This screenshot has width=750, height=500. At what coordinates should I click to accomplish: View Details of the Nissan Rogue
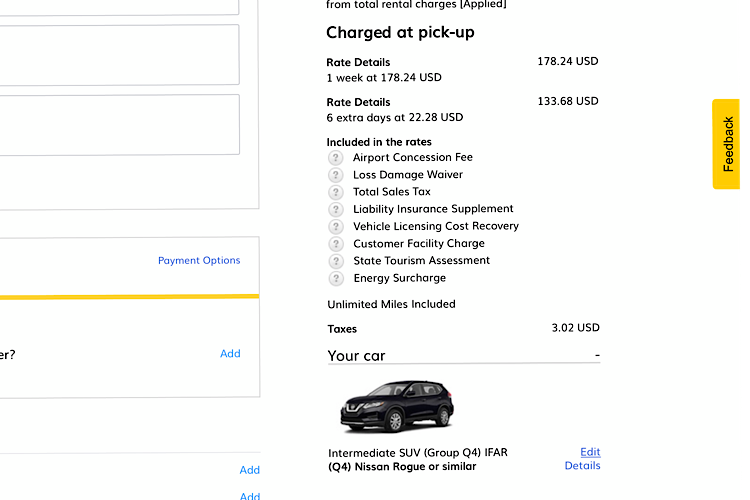(582, 466)
